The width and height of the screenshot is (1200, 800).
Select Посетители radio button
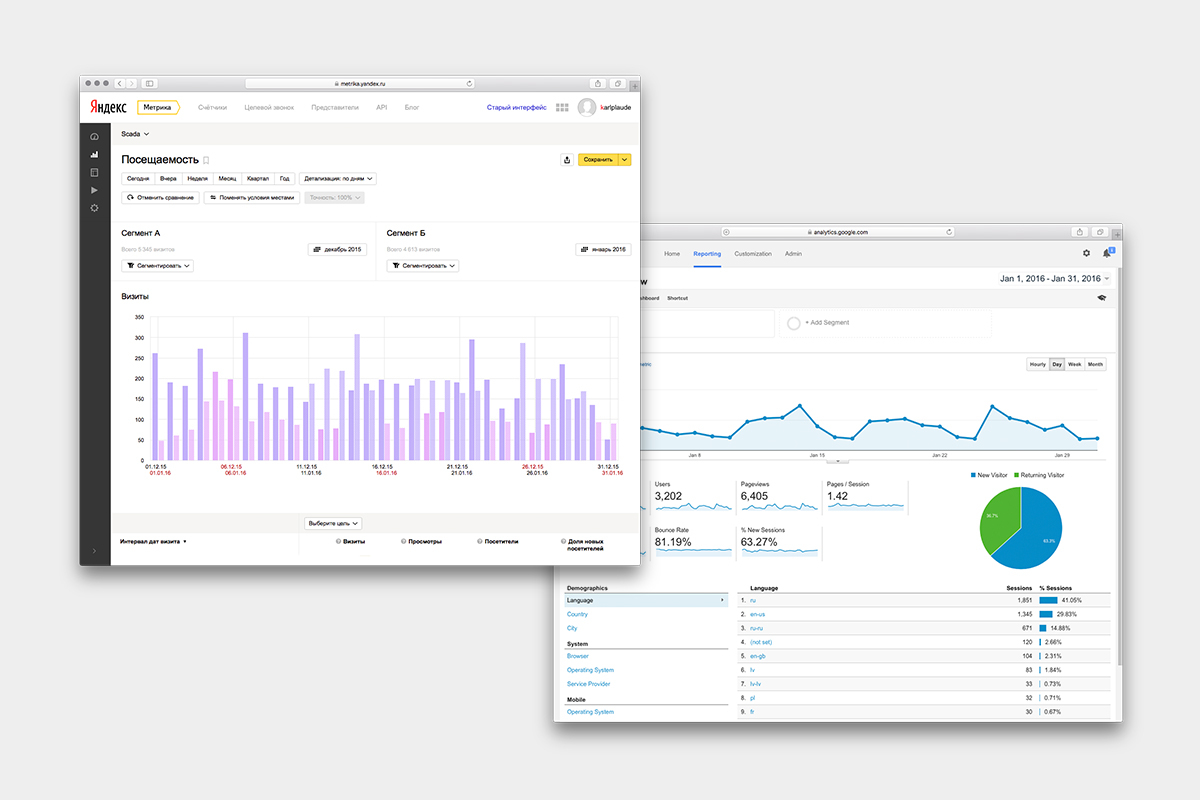coord(480,541)
